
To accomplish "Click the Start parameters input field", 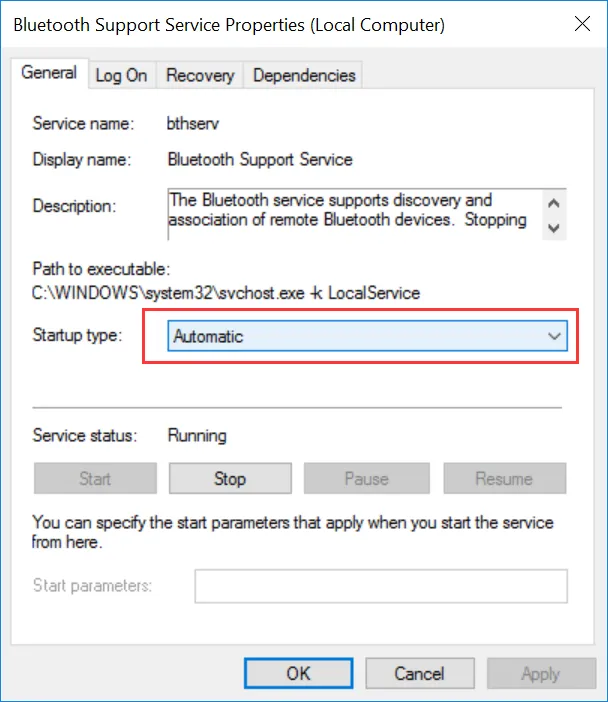I will point(380,586).
